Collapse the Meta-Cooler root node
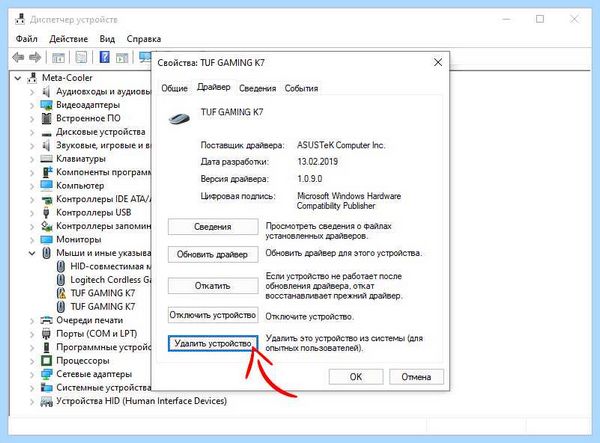Viewport: 600px width, 443px height. (x=18, y=78)
